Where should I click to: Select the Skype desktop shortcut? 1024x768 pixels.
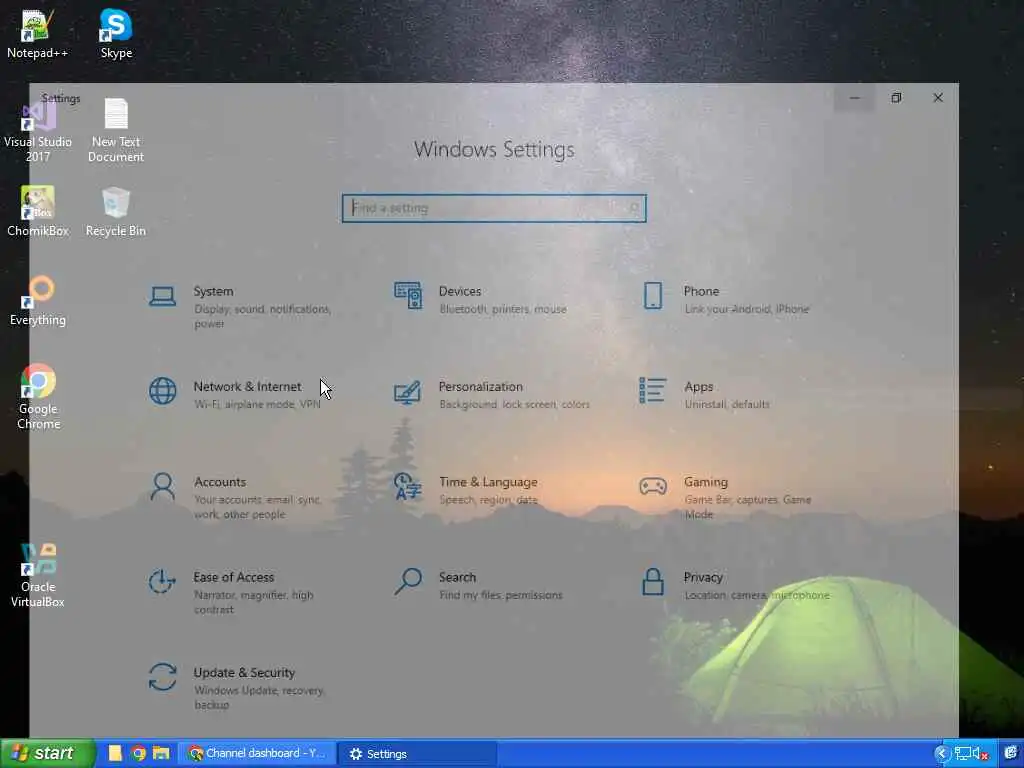coord(116,34)
